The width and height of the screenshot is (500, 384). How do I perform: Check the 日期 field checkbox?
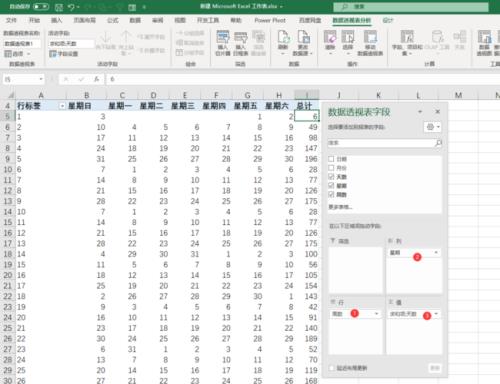pos(331,159)
